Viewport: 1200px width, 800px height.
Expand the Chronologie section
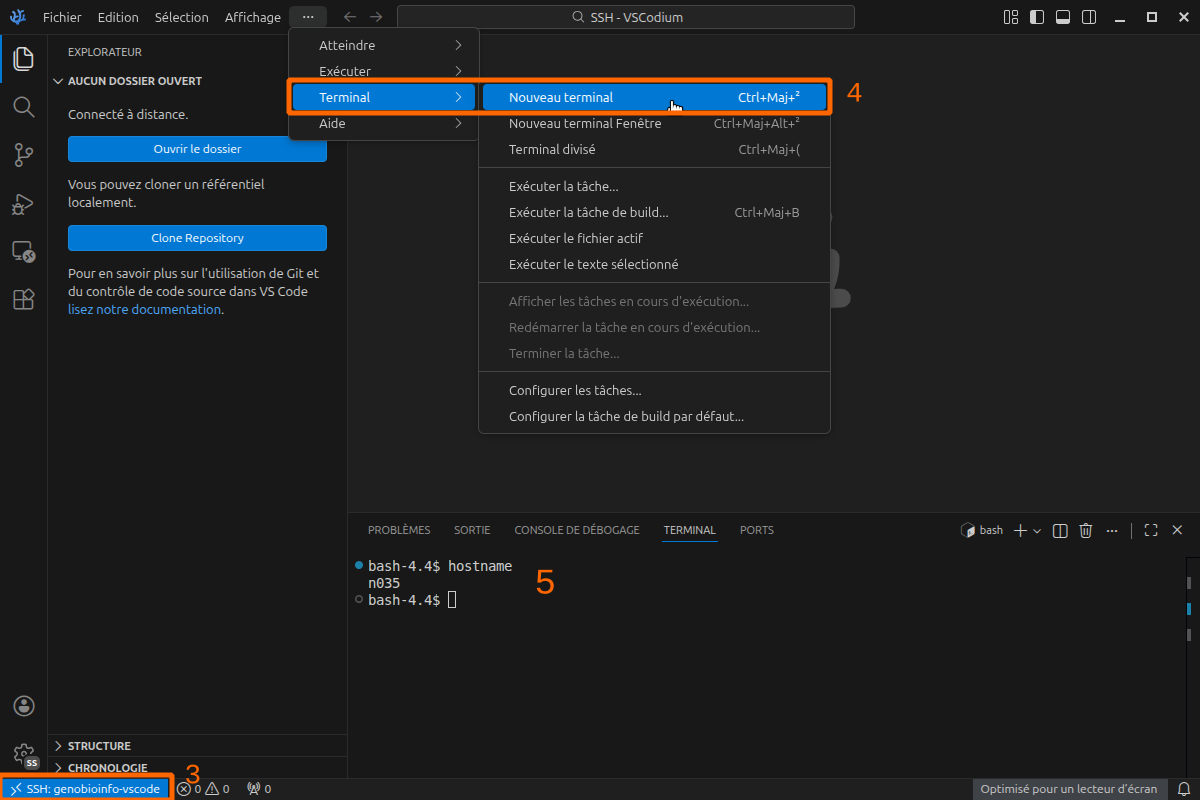pos(197,768)
